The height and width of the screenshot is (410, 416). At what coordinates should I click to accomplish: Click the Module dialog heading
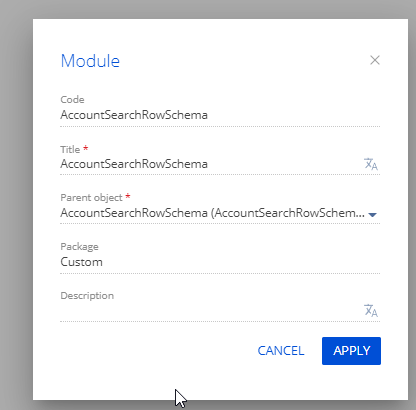[x=90, y=61]
